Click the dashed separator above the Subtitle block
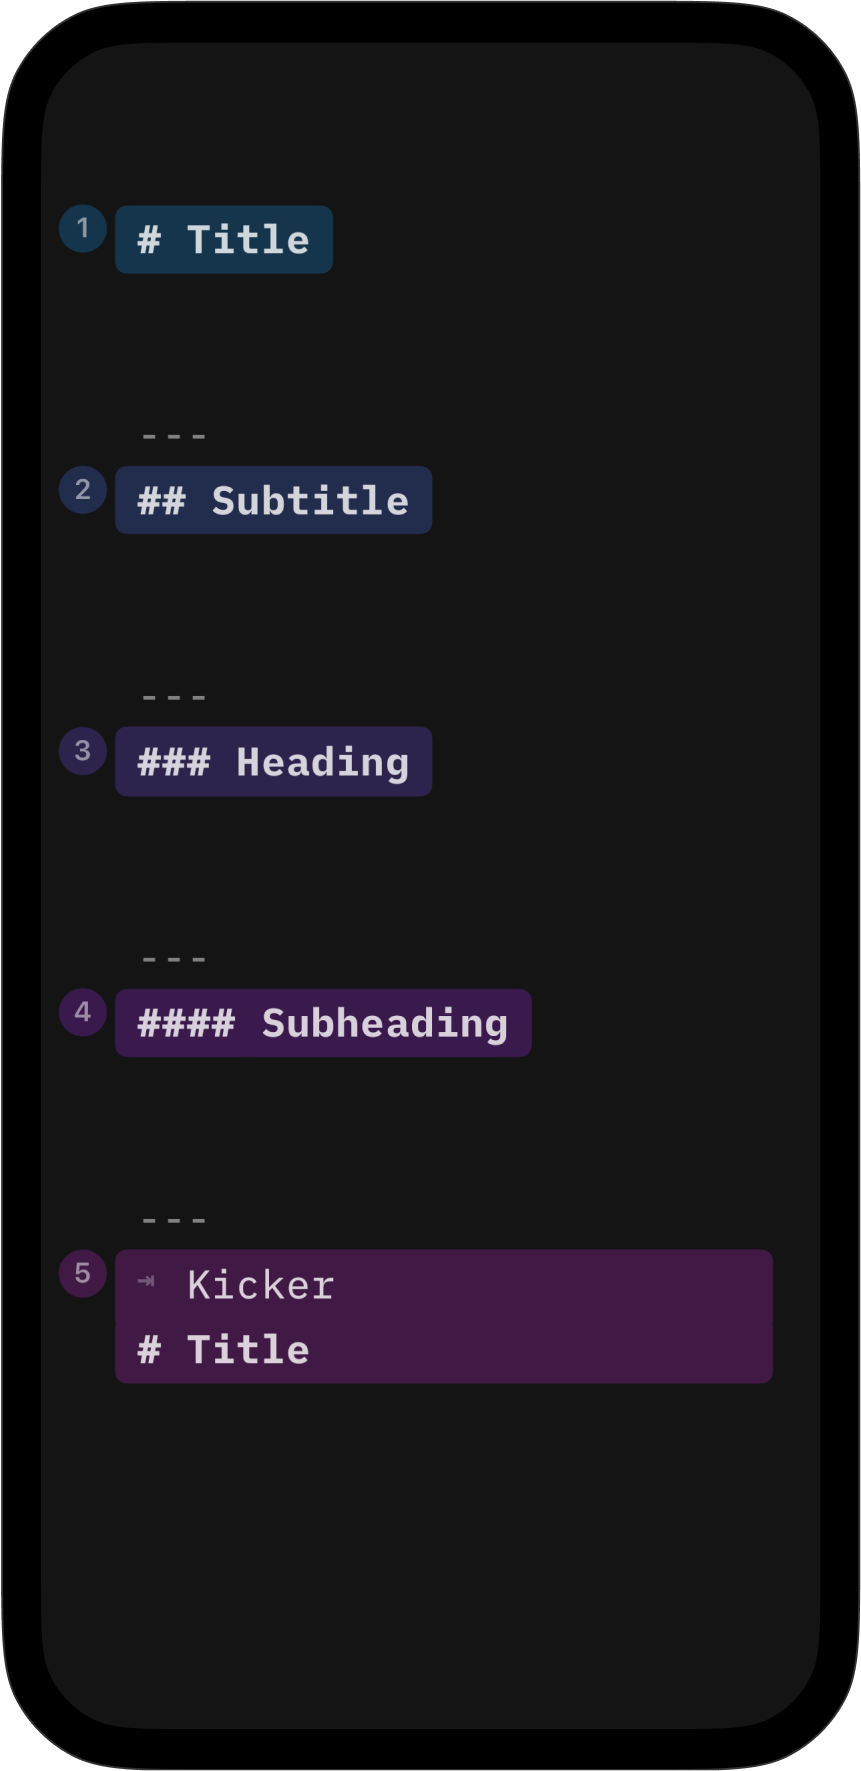861x1771 pixels. [174, 437]
